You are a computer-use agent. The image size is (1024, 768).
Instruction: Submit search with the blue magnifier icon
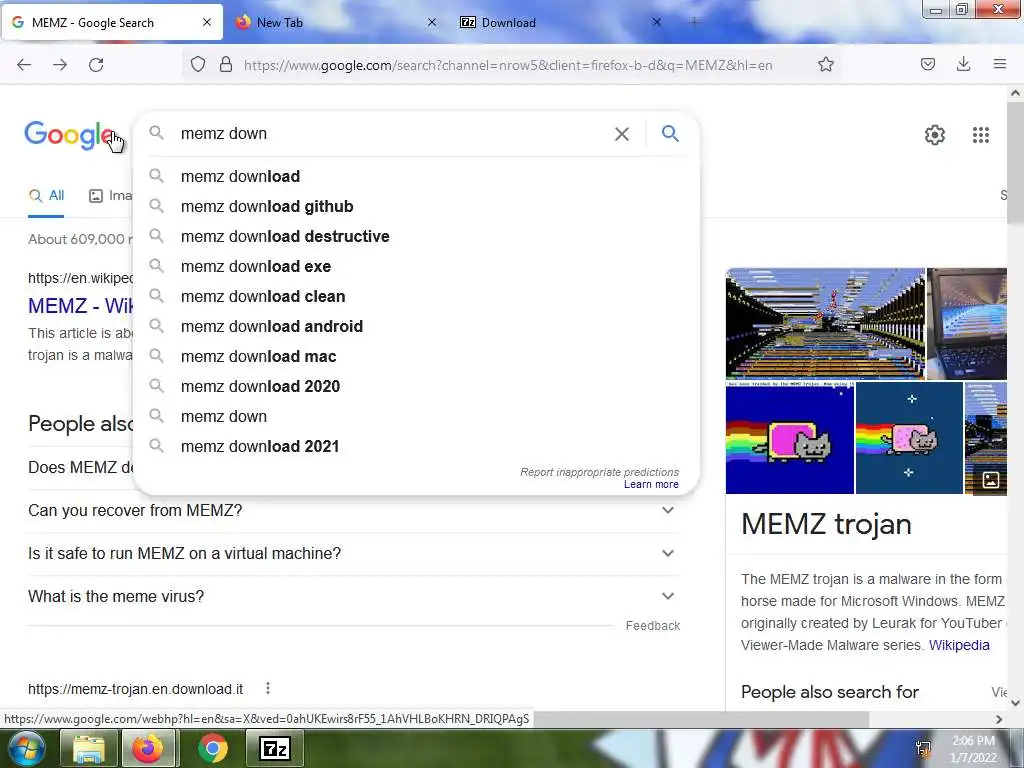click(x=670, y=134)
